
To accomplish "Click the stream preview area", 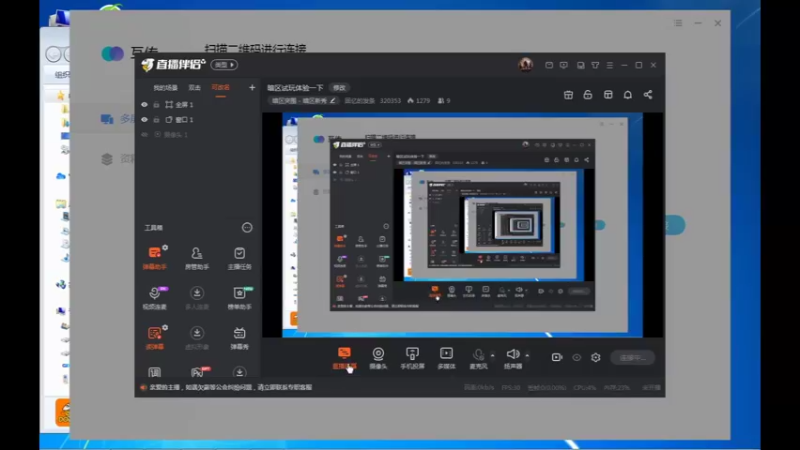I will [462, 225].
